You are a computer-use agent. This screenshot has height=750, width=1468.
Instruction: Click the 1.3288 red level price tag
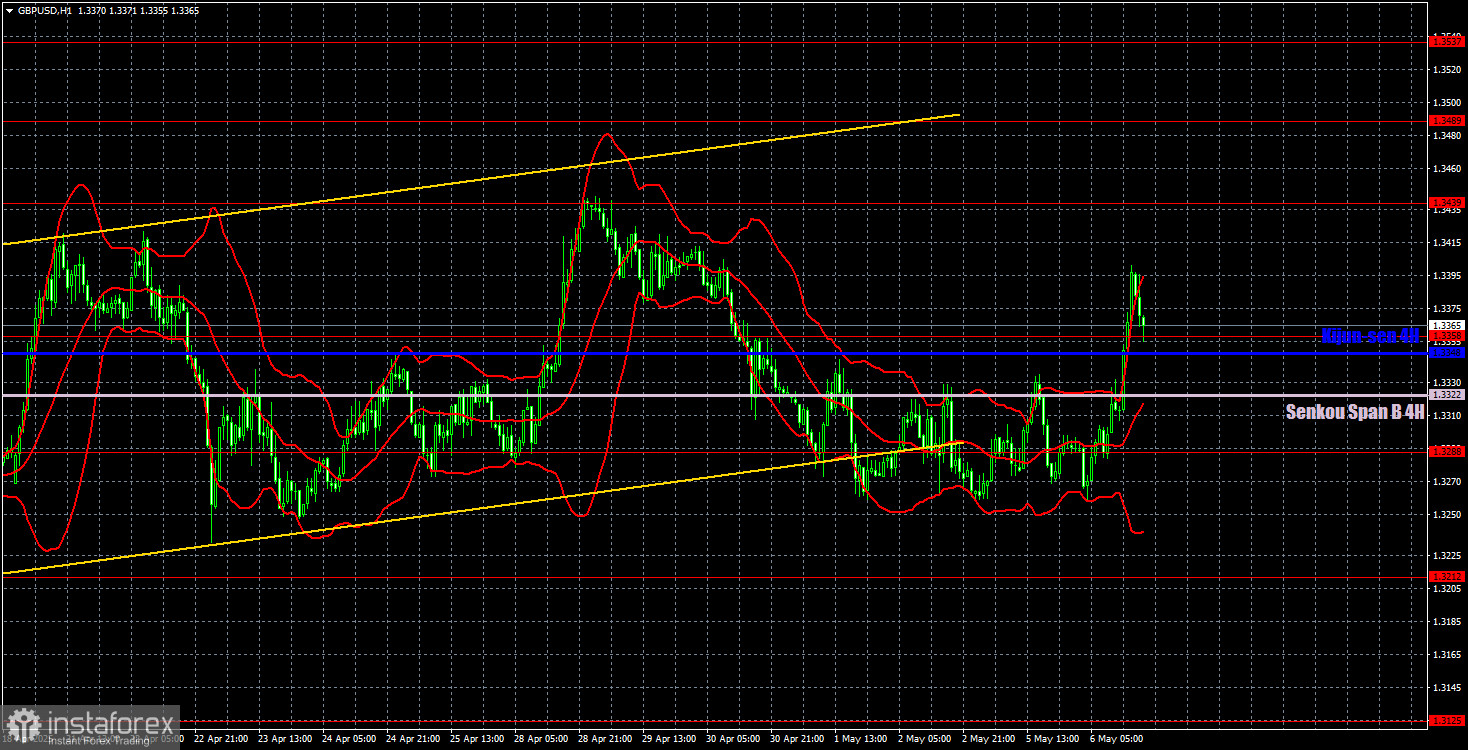[x=1447, y=451]
